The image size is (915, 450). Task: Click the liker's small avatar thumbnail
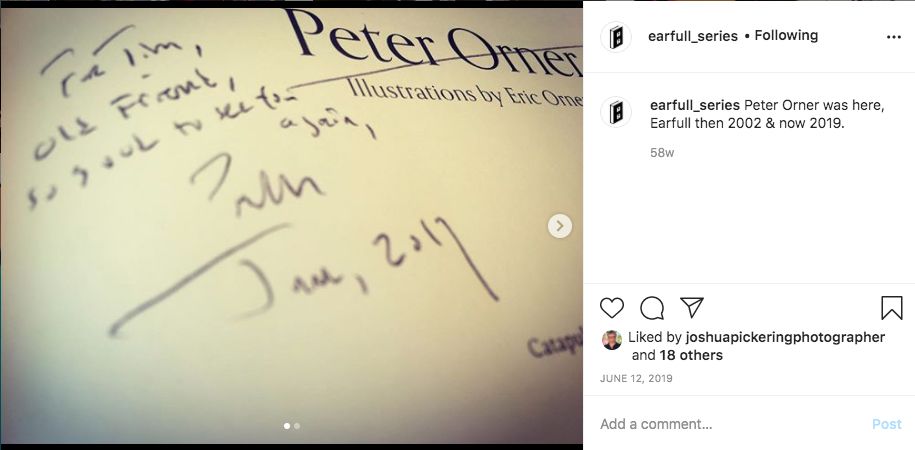tap(612, 340)
